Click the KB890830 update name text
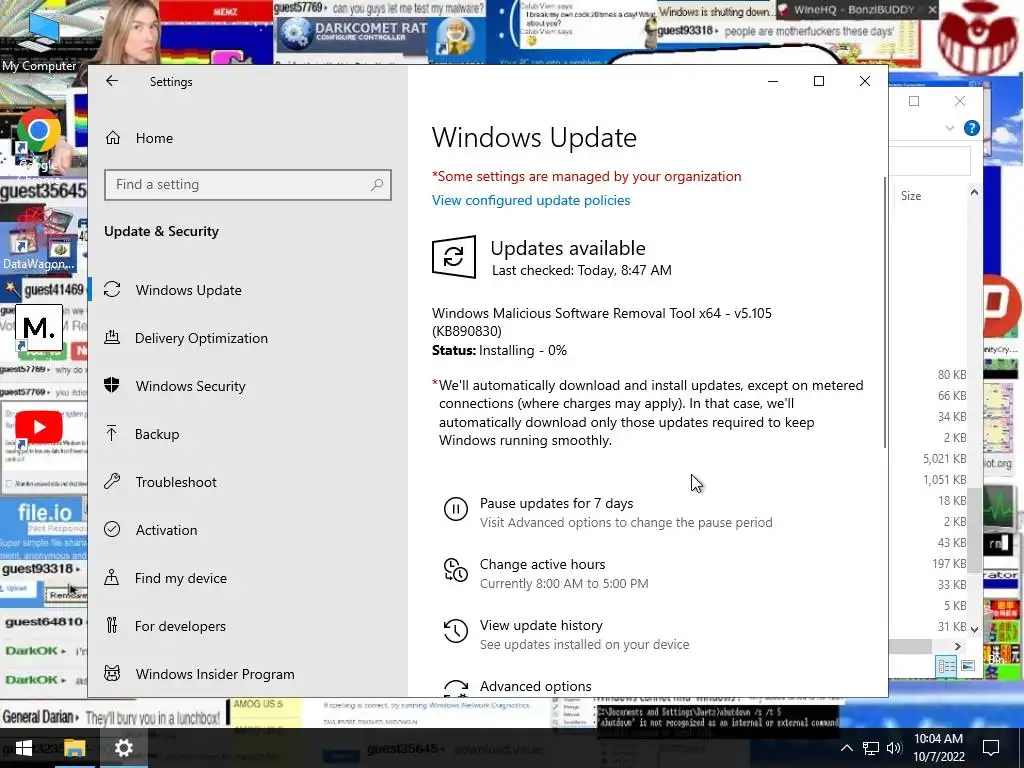The image size is (1024, 768). (601, 322)
